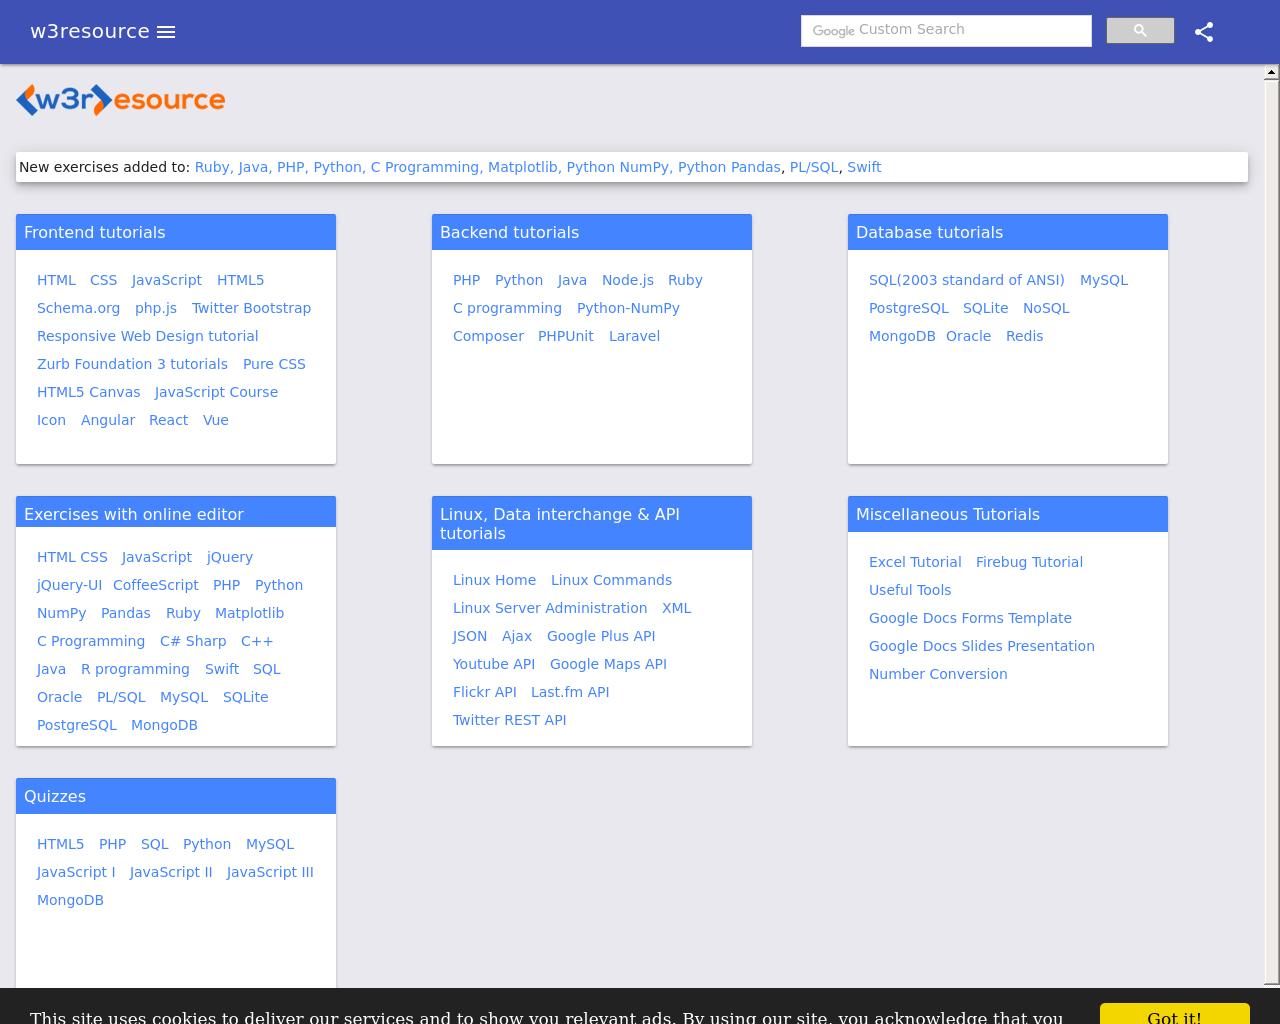
Task: Open NumPy exercises with online editor
Action: coord(61,613)
